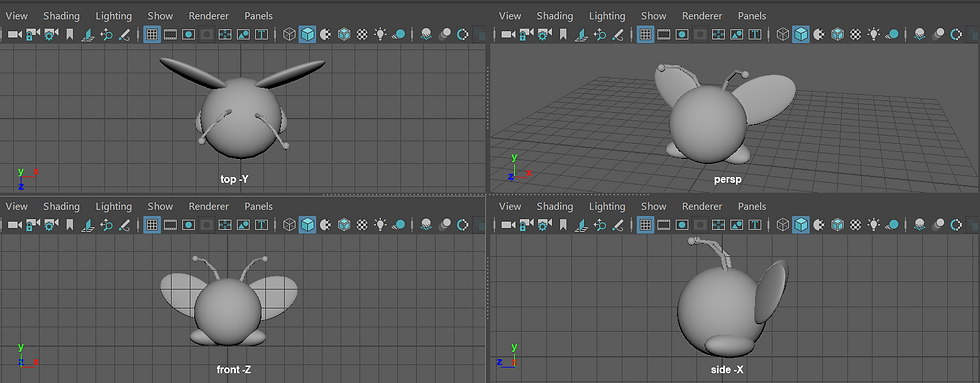Open Camera Attributes icon in top panel

click(x=51, y=34)
